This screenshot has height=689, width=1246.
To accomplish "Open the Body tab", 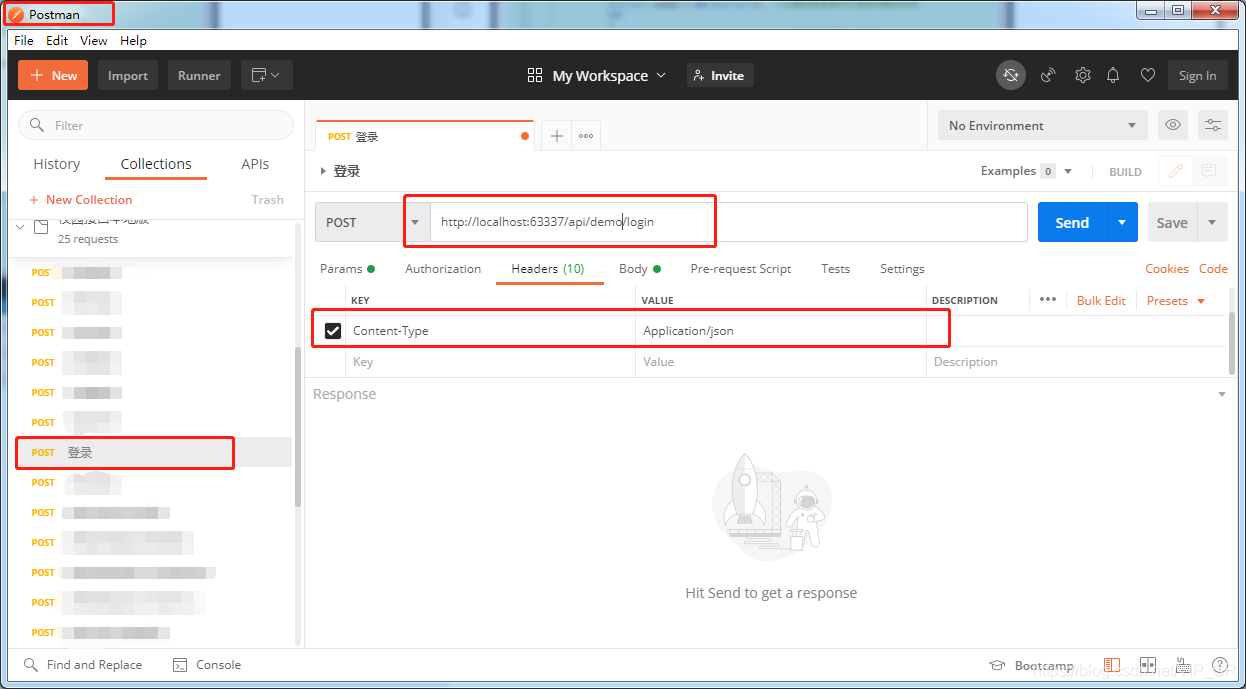I will (x=640, y=268).
